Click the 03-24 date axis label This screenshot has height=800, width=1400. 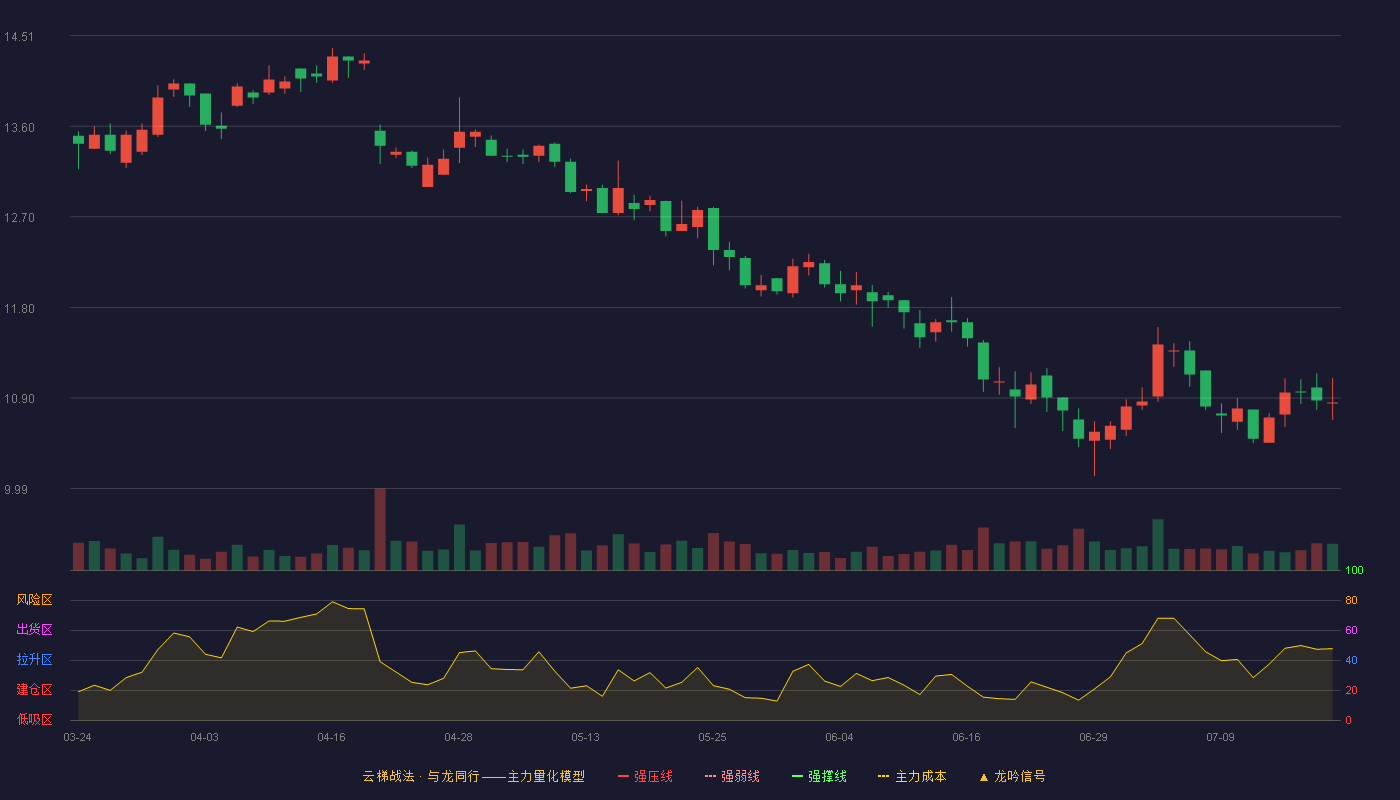click(x=77, y=737)
